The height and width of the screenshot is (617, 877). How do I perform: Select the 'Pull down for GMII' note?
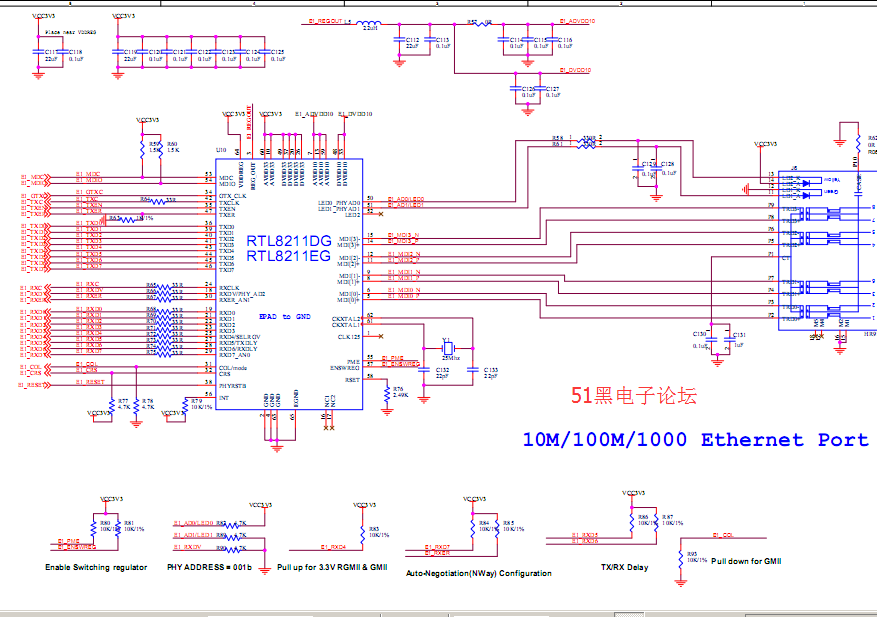[x=746, y=561]
